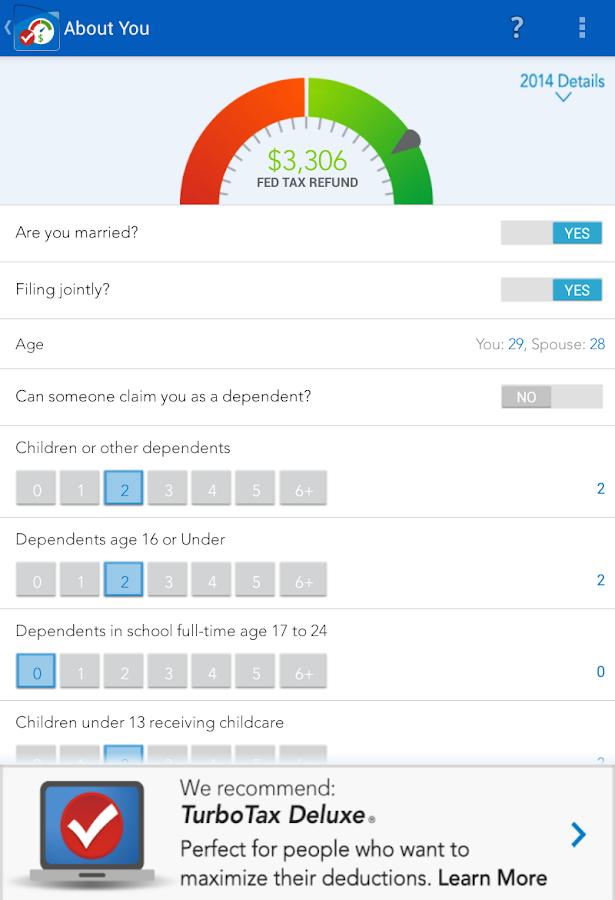This screenshot has width=615, height=900.
Task: Click the blue arrow on TurboTax banner
Action: (578, 834)
